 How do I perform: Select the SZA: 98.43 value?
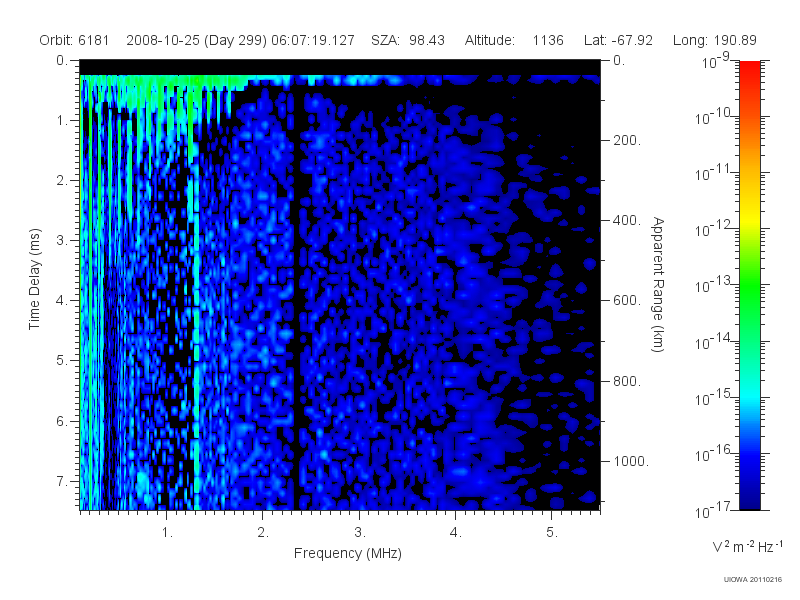click(408, 40)
